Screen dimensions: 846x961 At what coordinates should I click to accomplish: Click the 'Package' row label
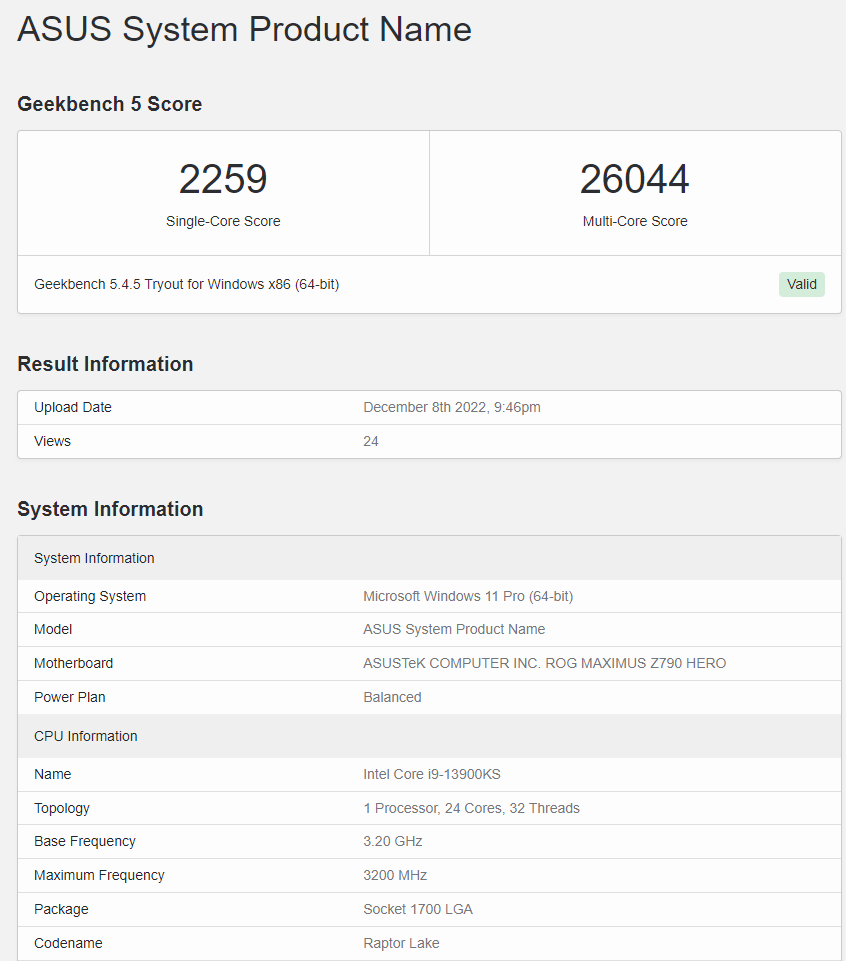point(61,910)
